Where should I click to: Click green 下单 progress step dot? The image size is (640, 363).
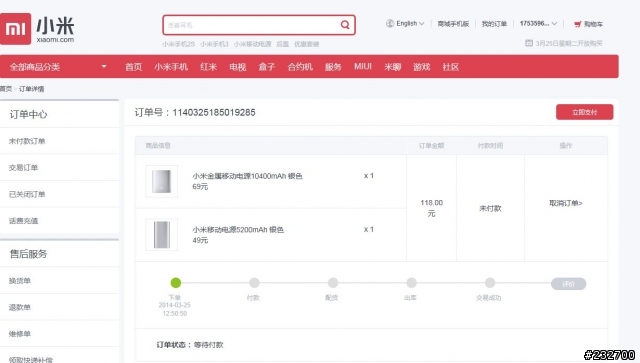pyautogui.click(x=176, y=282)
